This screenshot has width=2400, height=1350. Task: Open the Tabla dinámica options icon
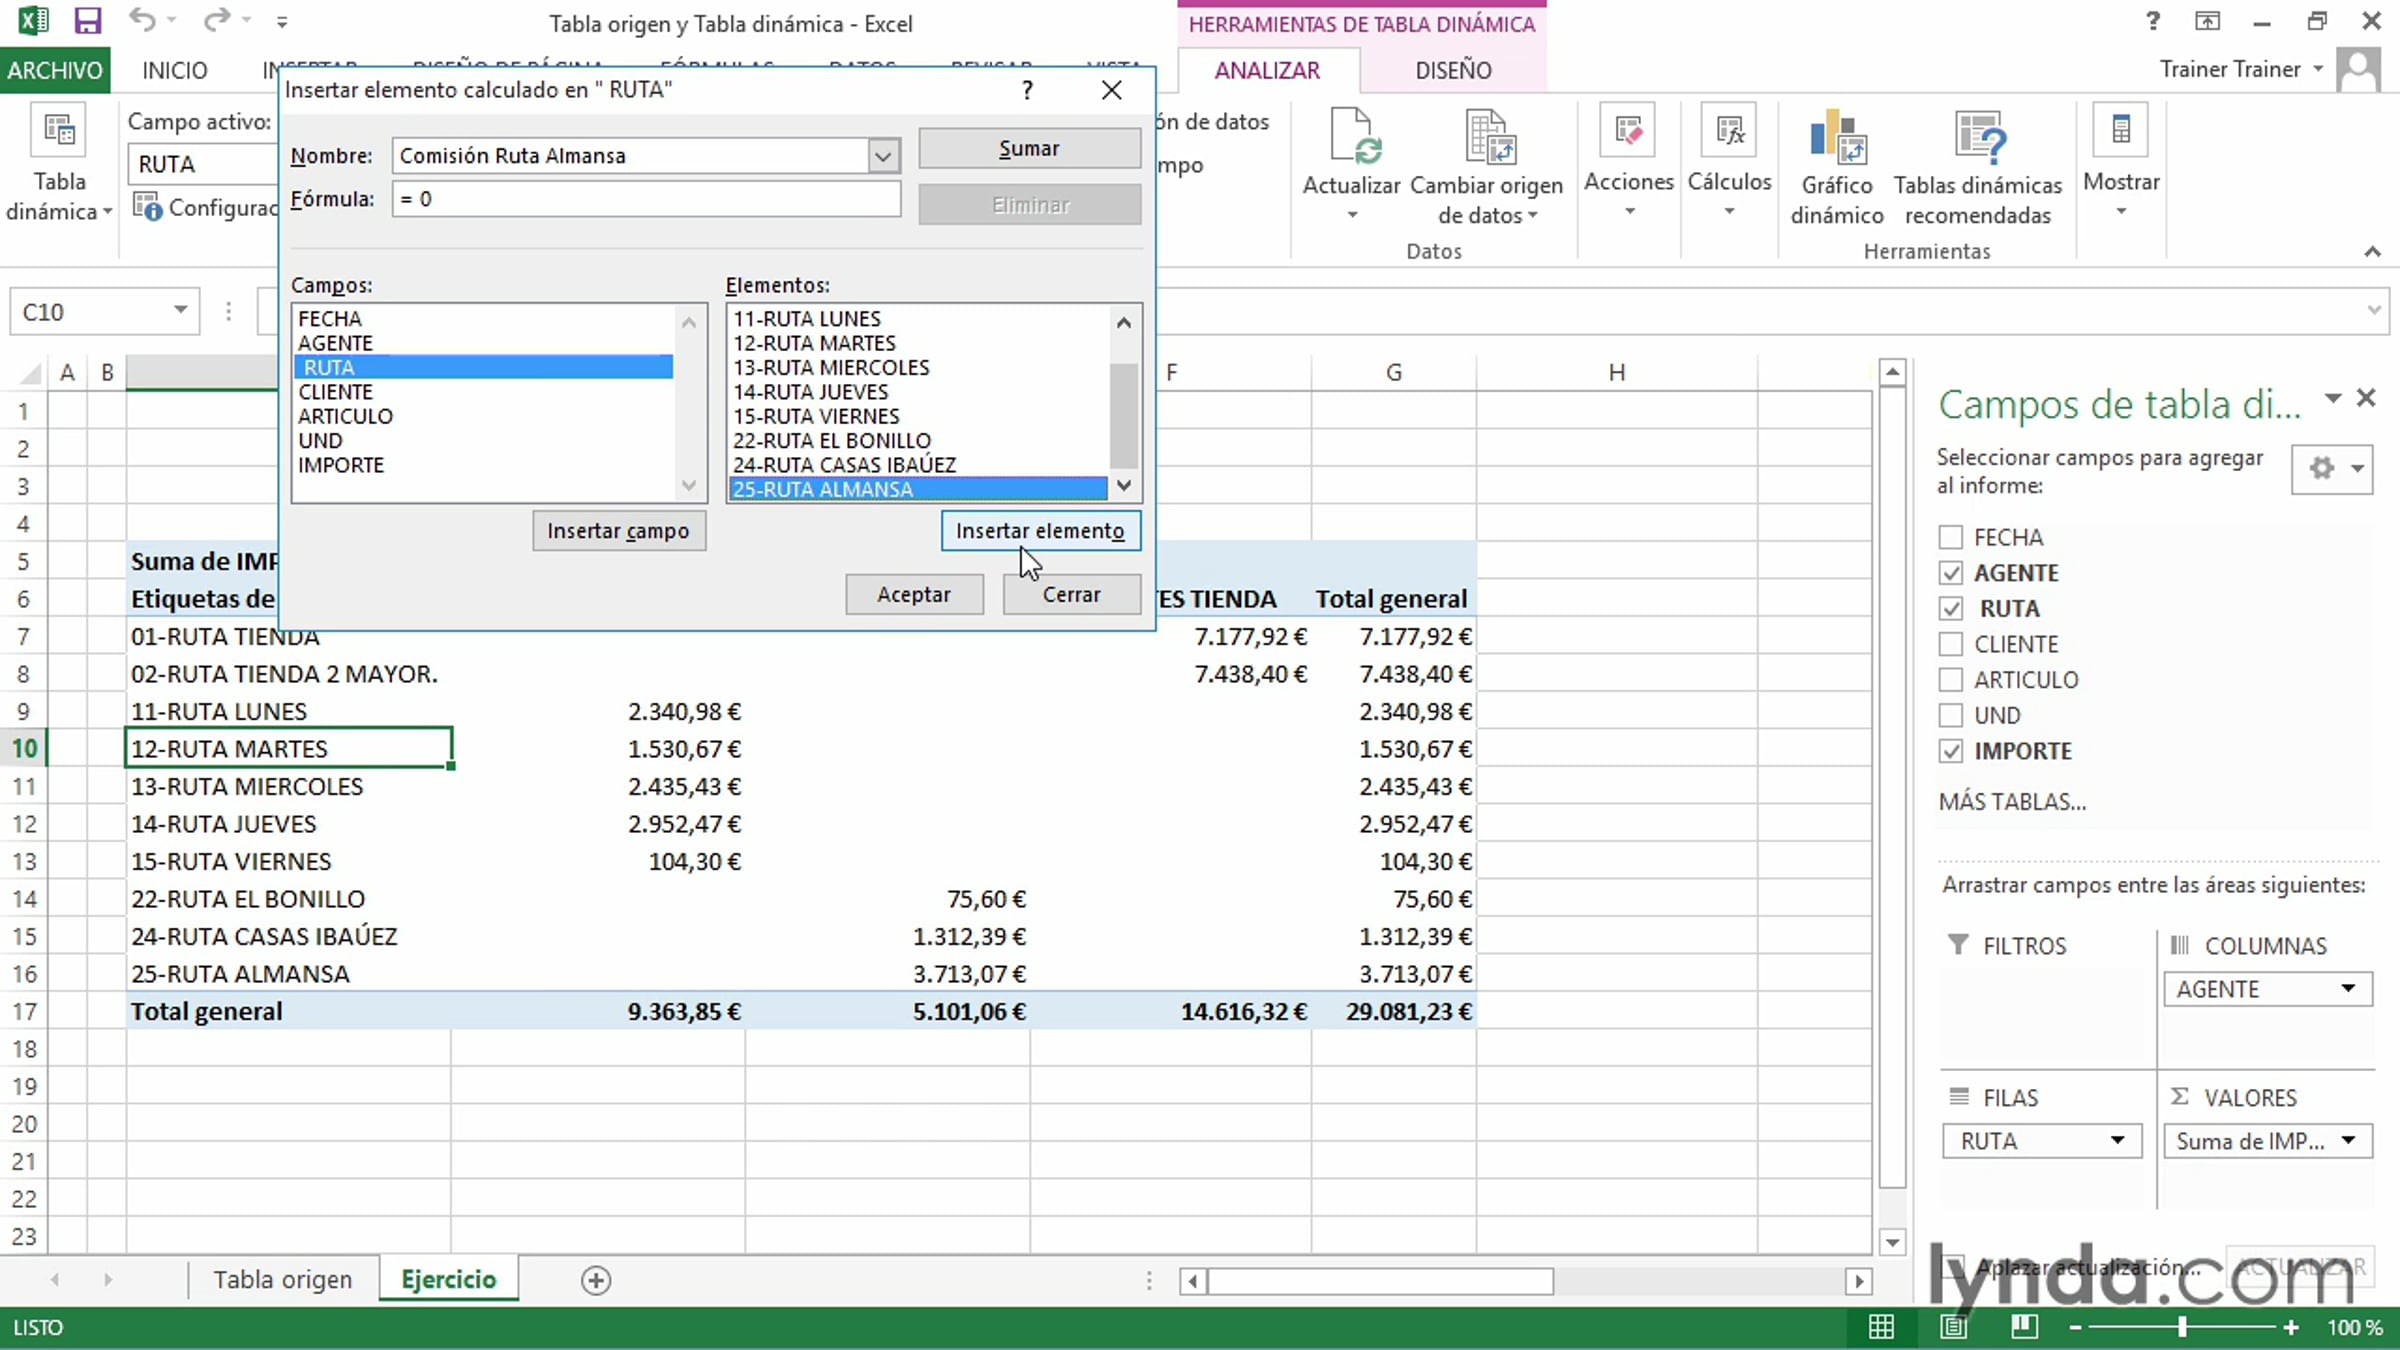(59, 132)
